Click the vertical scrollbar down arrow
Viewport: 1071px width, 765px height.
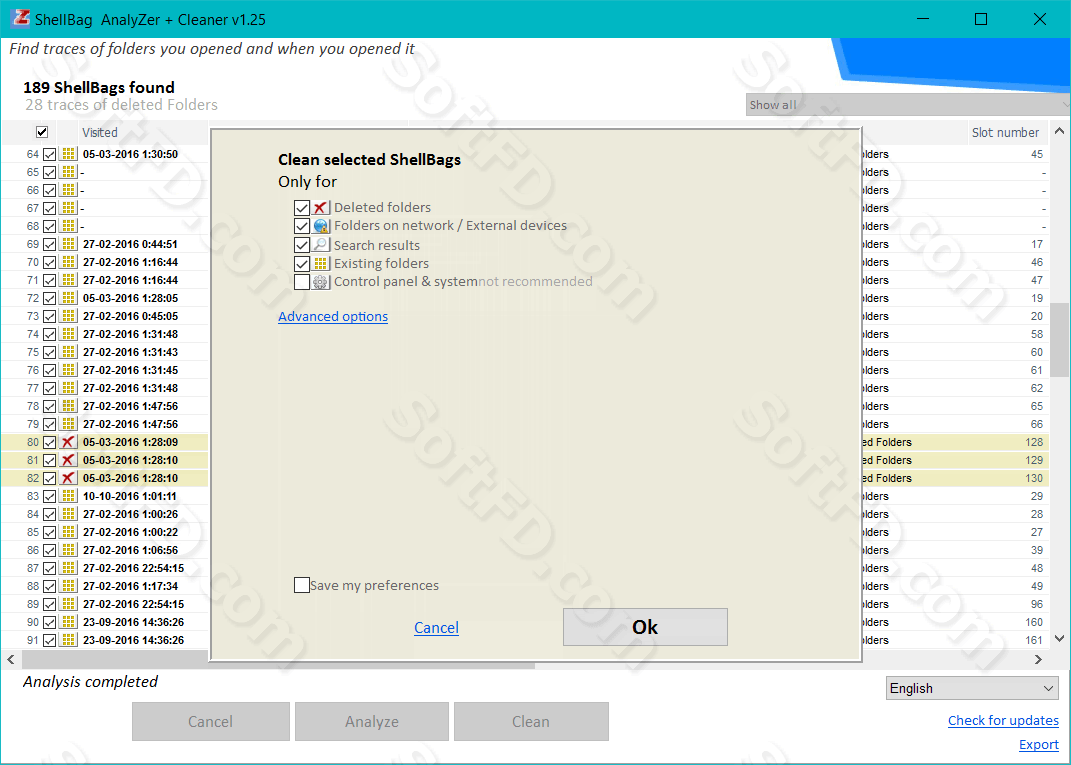click(x=1059, y=639)
